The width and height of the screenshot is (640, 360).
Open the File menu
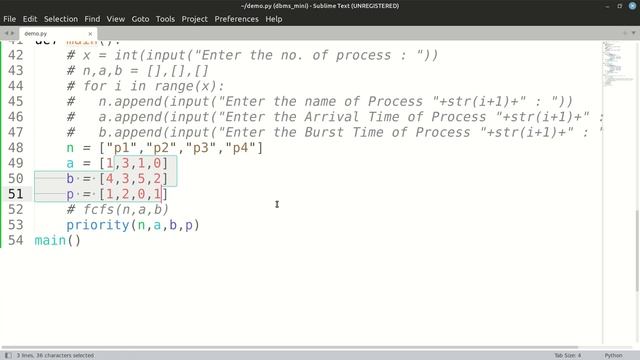coord(9,19)
